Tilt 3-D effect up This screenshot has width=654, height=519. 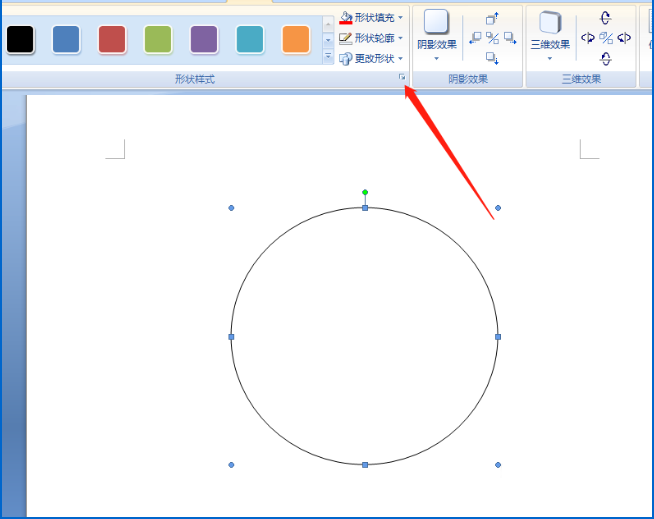(x=606, y=18)
